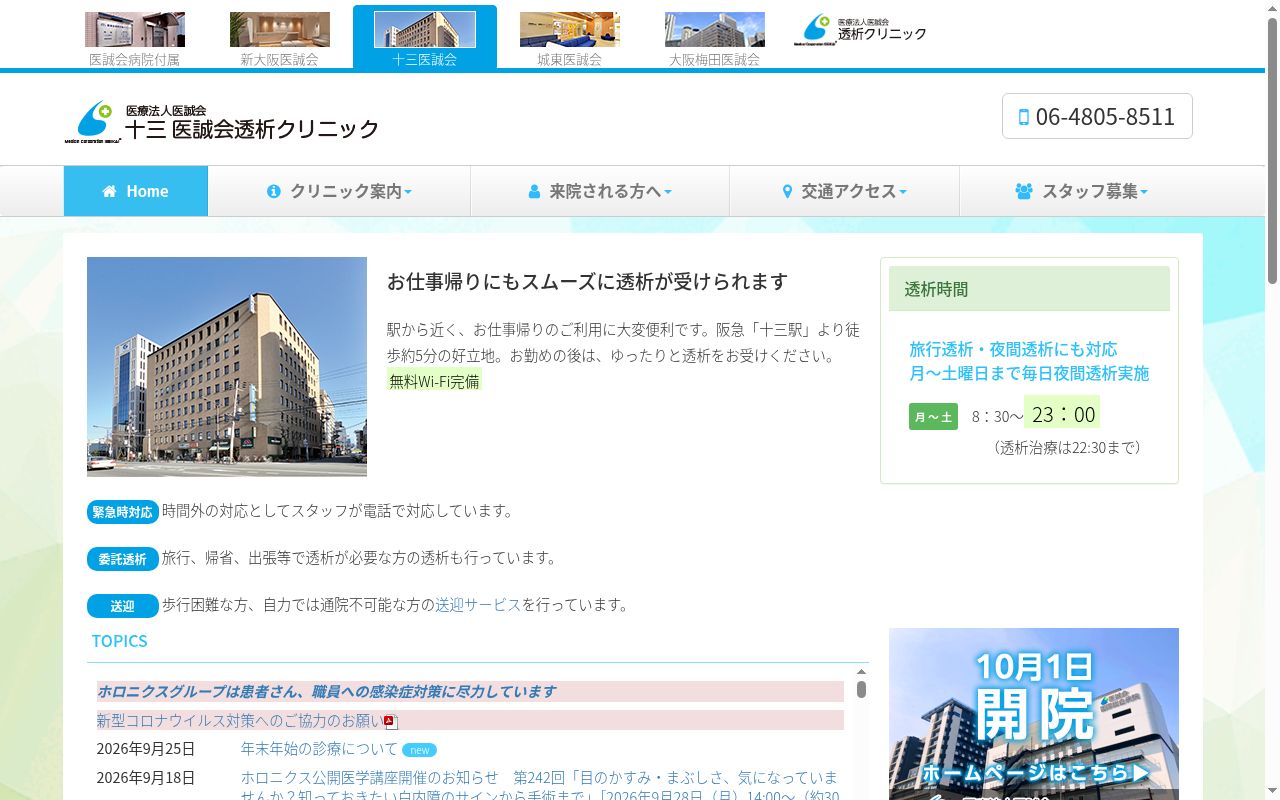Click the TOPICS section heading

pos(120,641)
